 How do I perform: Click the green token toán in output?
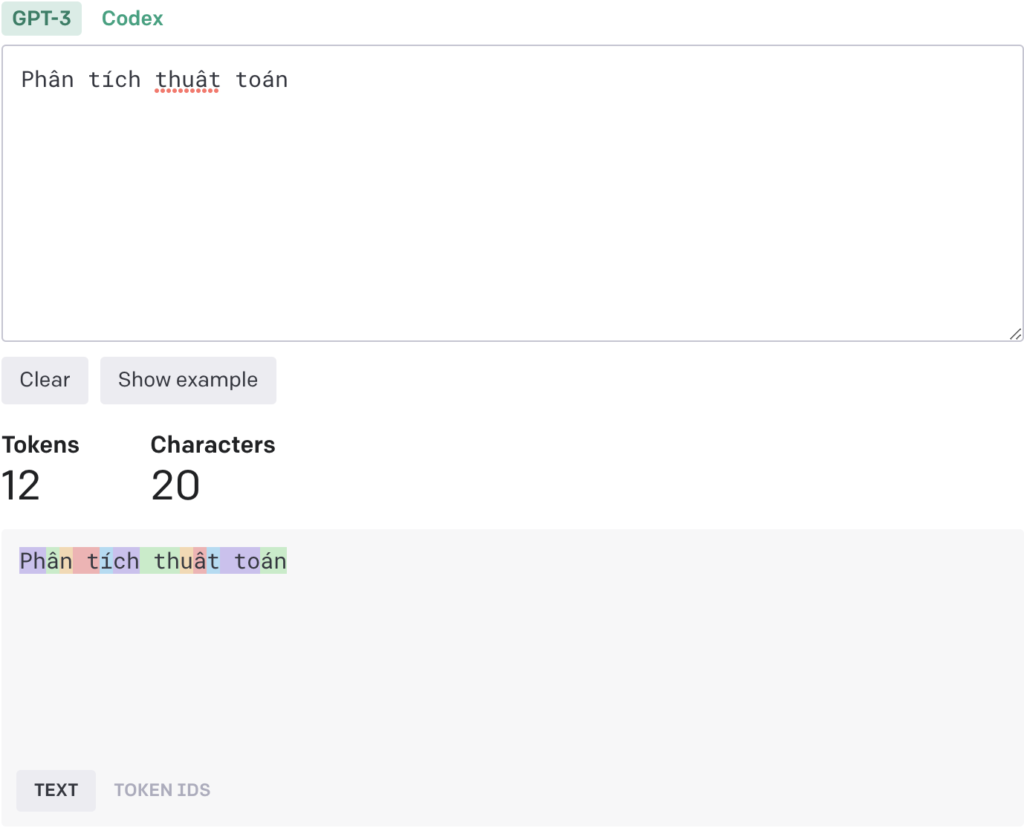click(x=271, y=560)
